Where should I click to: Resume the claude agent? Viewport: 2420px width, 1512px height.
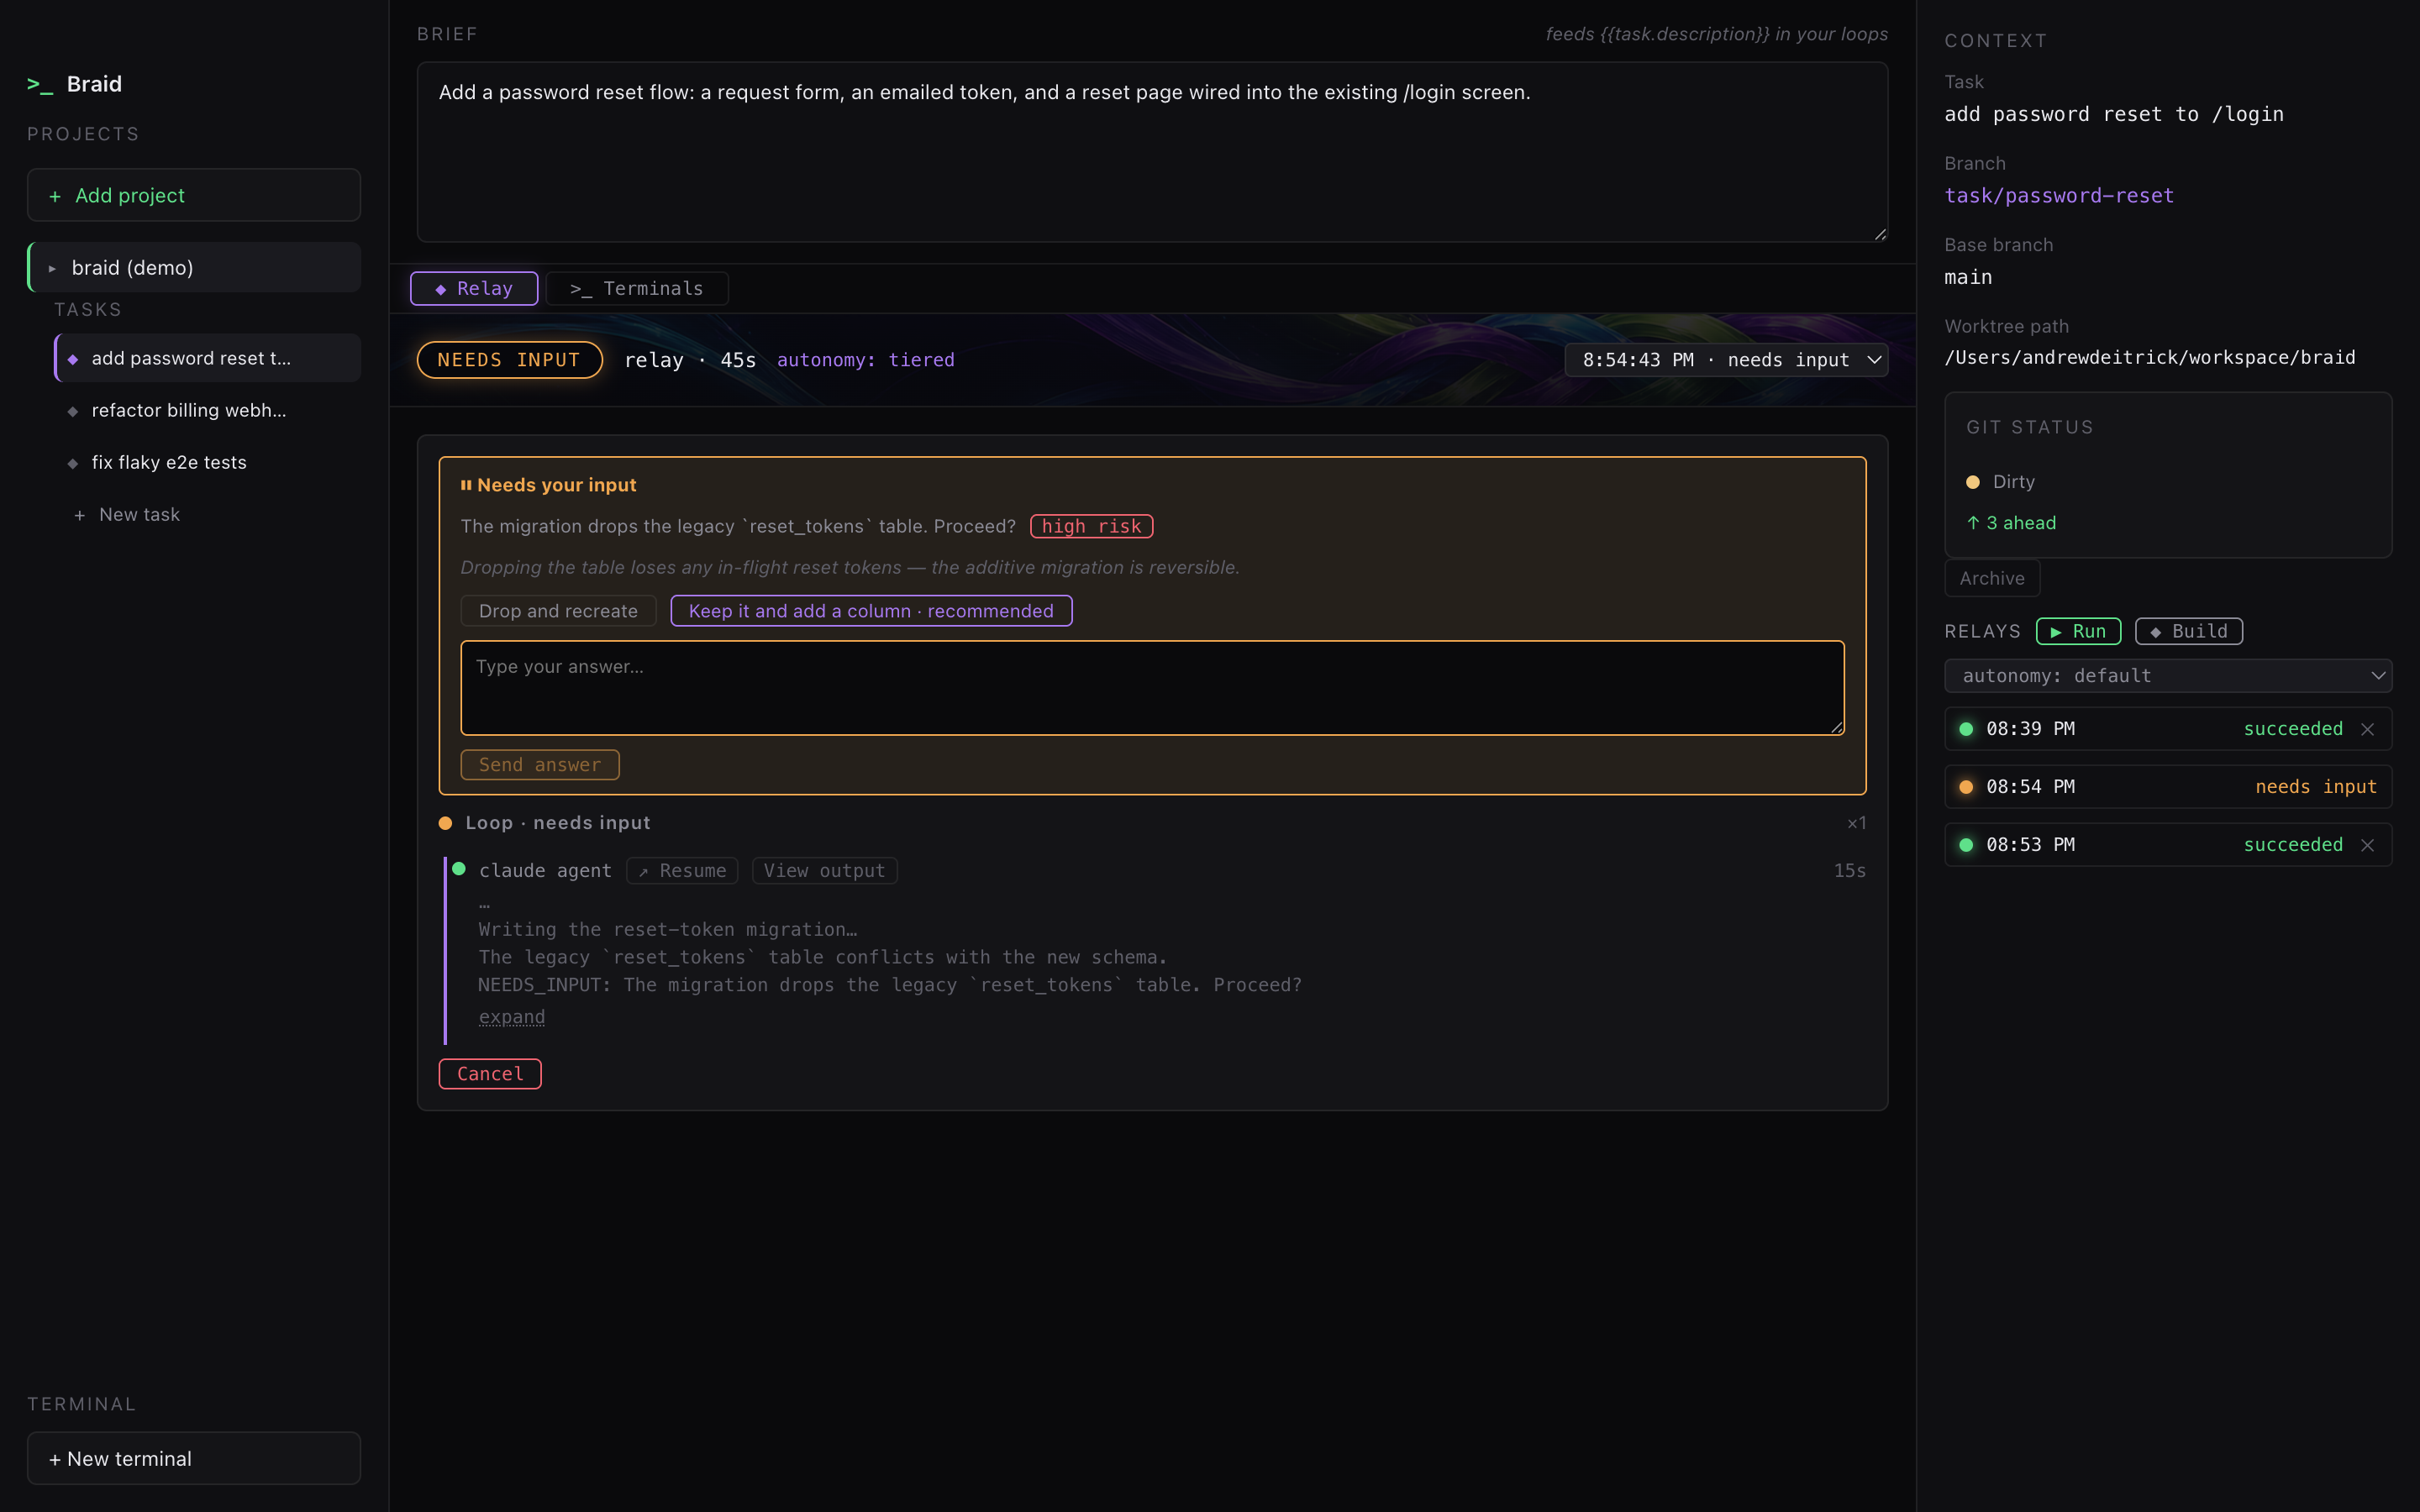tap(682, 871)
